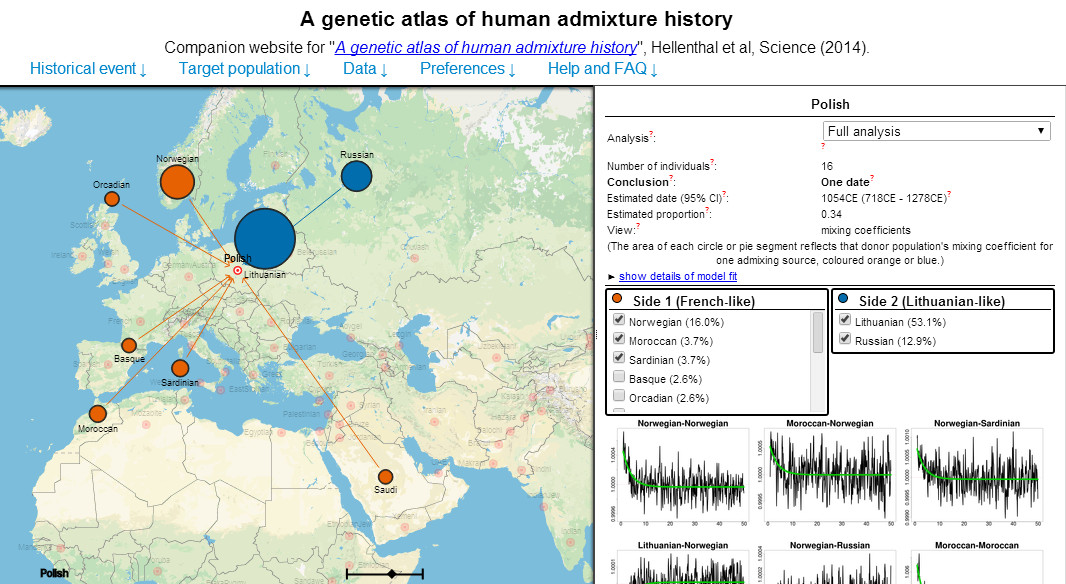Viewport: 1066px width, 584px height.
Task: Expand show details of model fit
Action: [611, 277]
